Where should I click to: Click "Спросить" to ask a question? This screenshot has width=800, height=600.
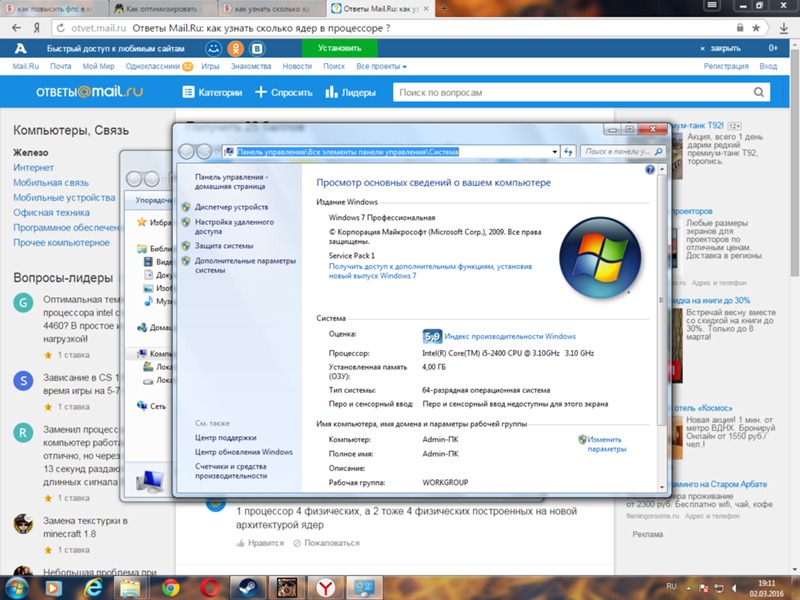(284, 92)
